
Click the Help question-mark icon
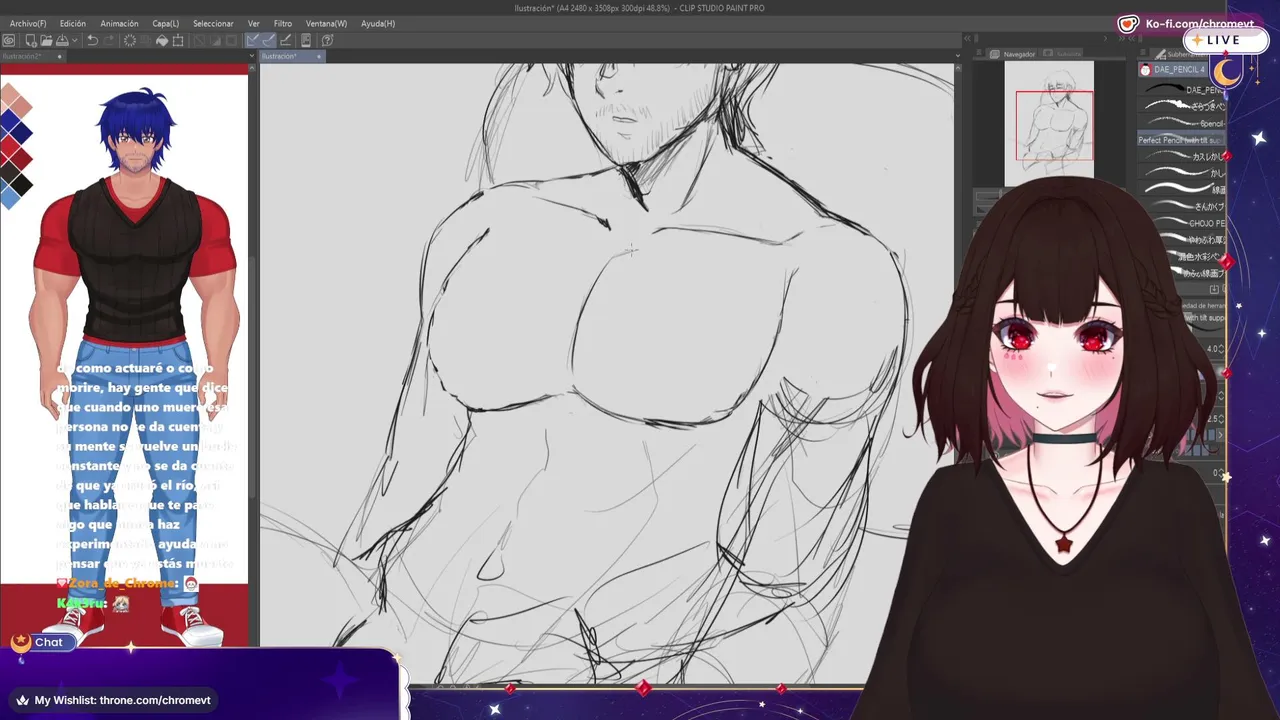click(x=327, y=40)
